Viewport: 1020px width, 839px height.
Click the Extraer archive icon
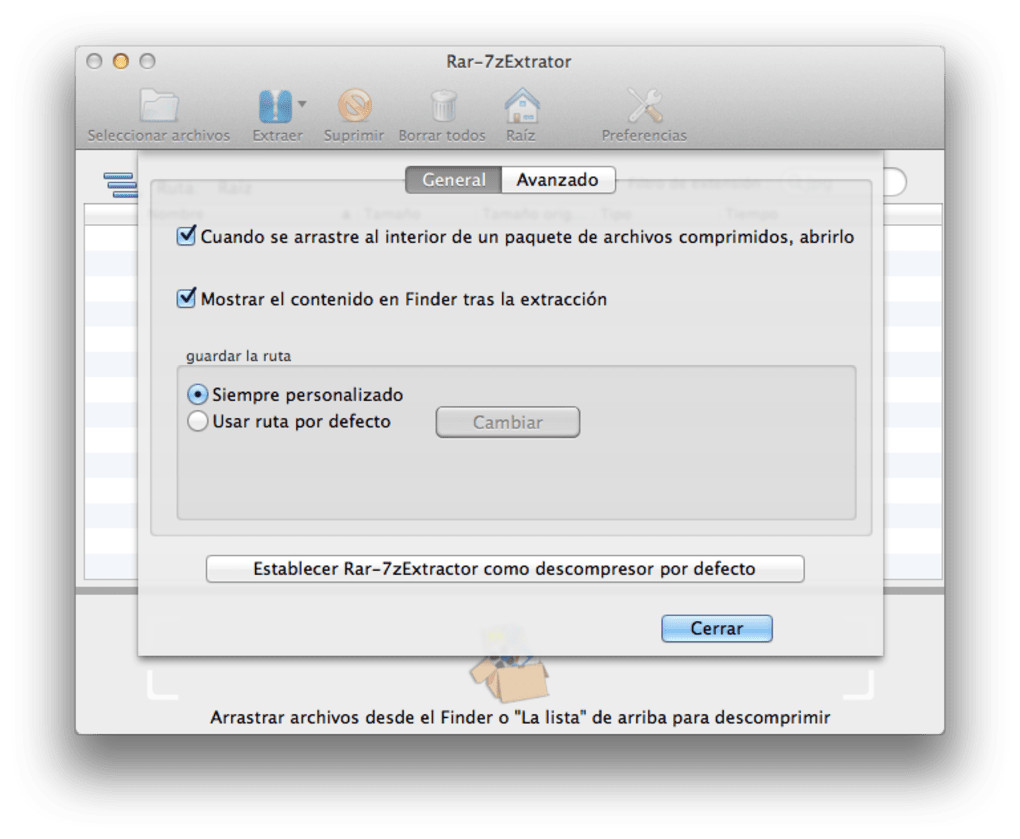(276, 106)
